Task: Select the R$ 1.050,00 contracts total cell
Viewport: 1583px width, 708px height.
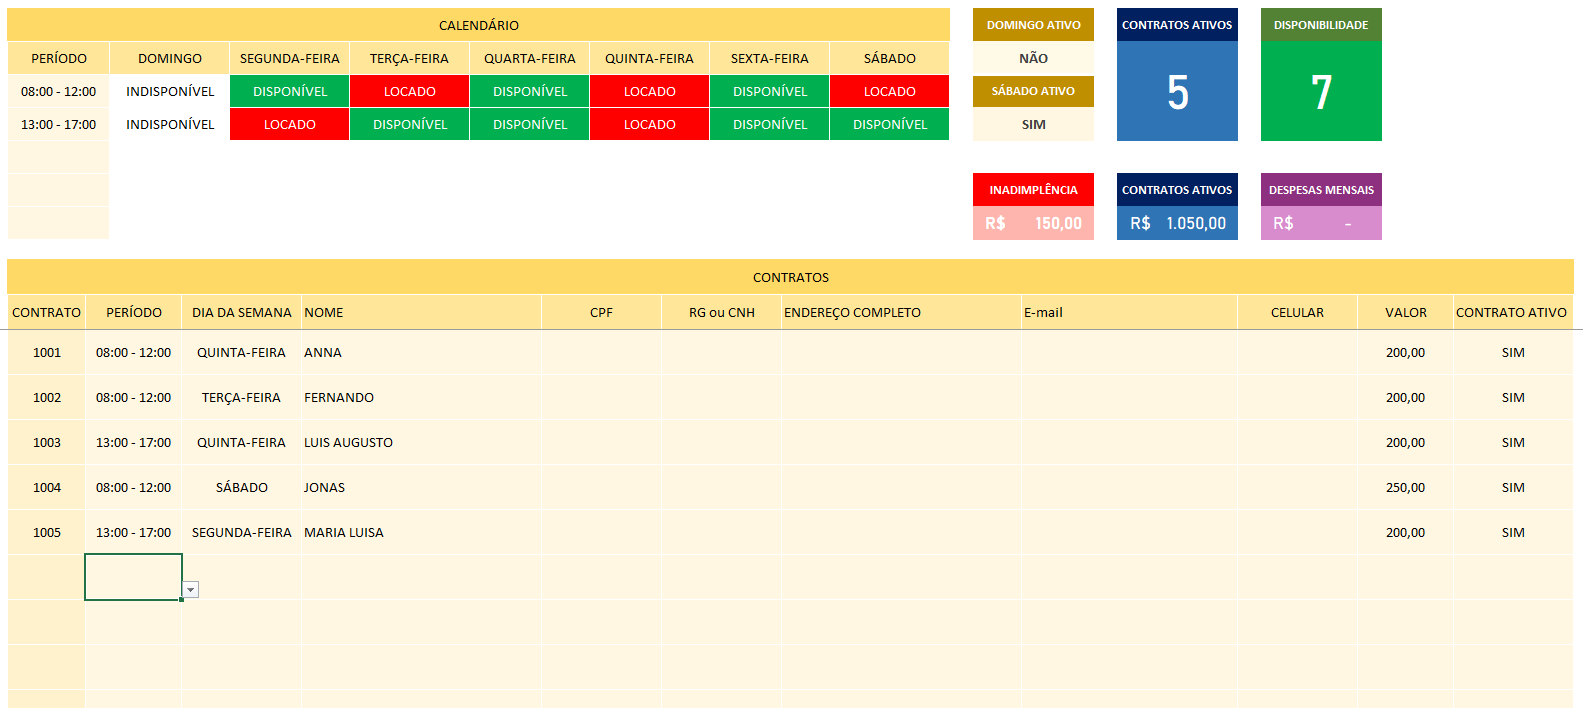Action: (1177, 223)
